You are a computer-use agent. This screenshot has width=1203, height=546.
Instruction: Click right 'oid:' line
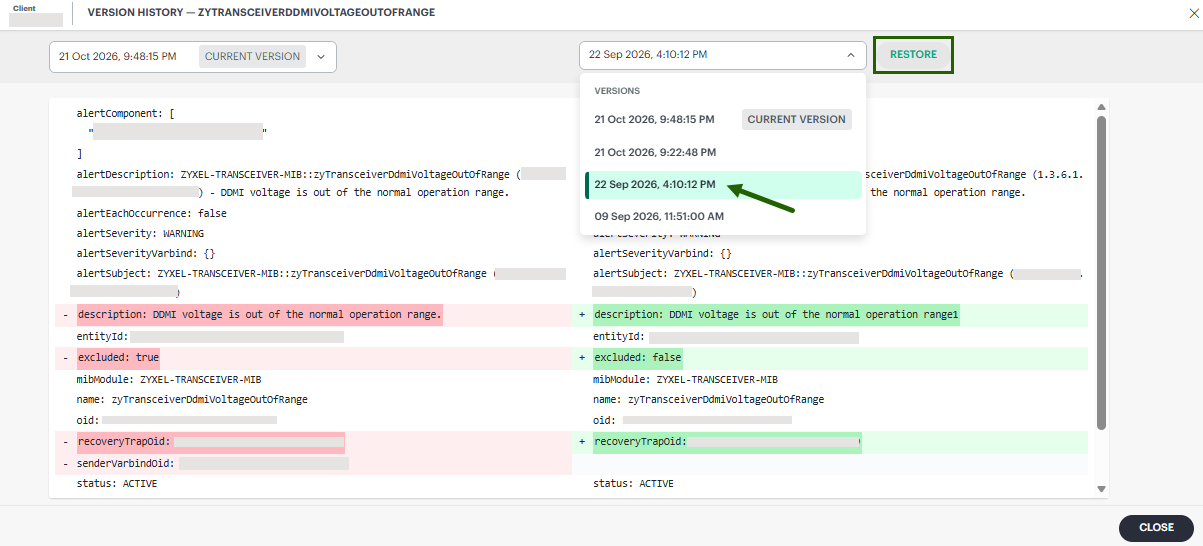tap(692, 421)
